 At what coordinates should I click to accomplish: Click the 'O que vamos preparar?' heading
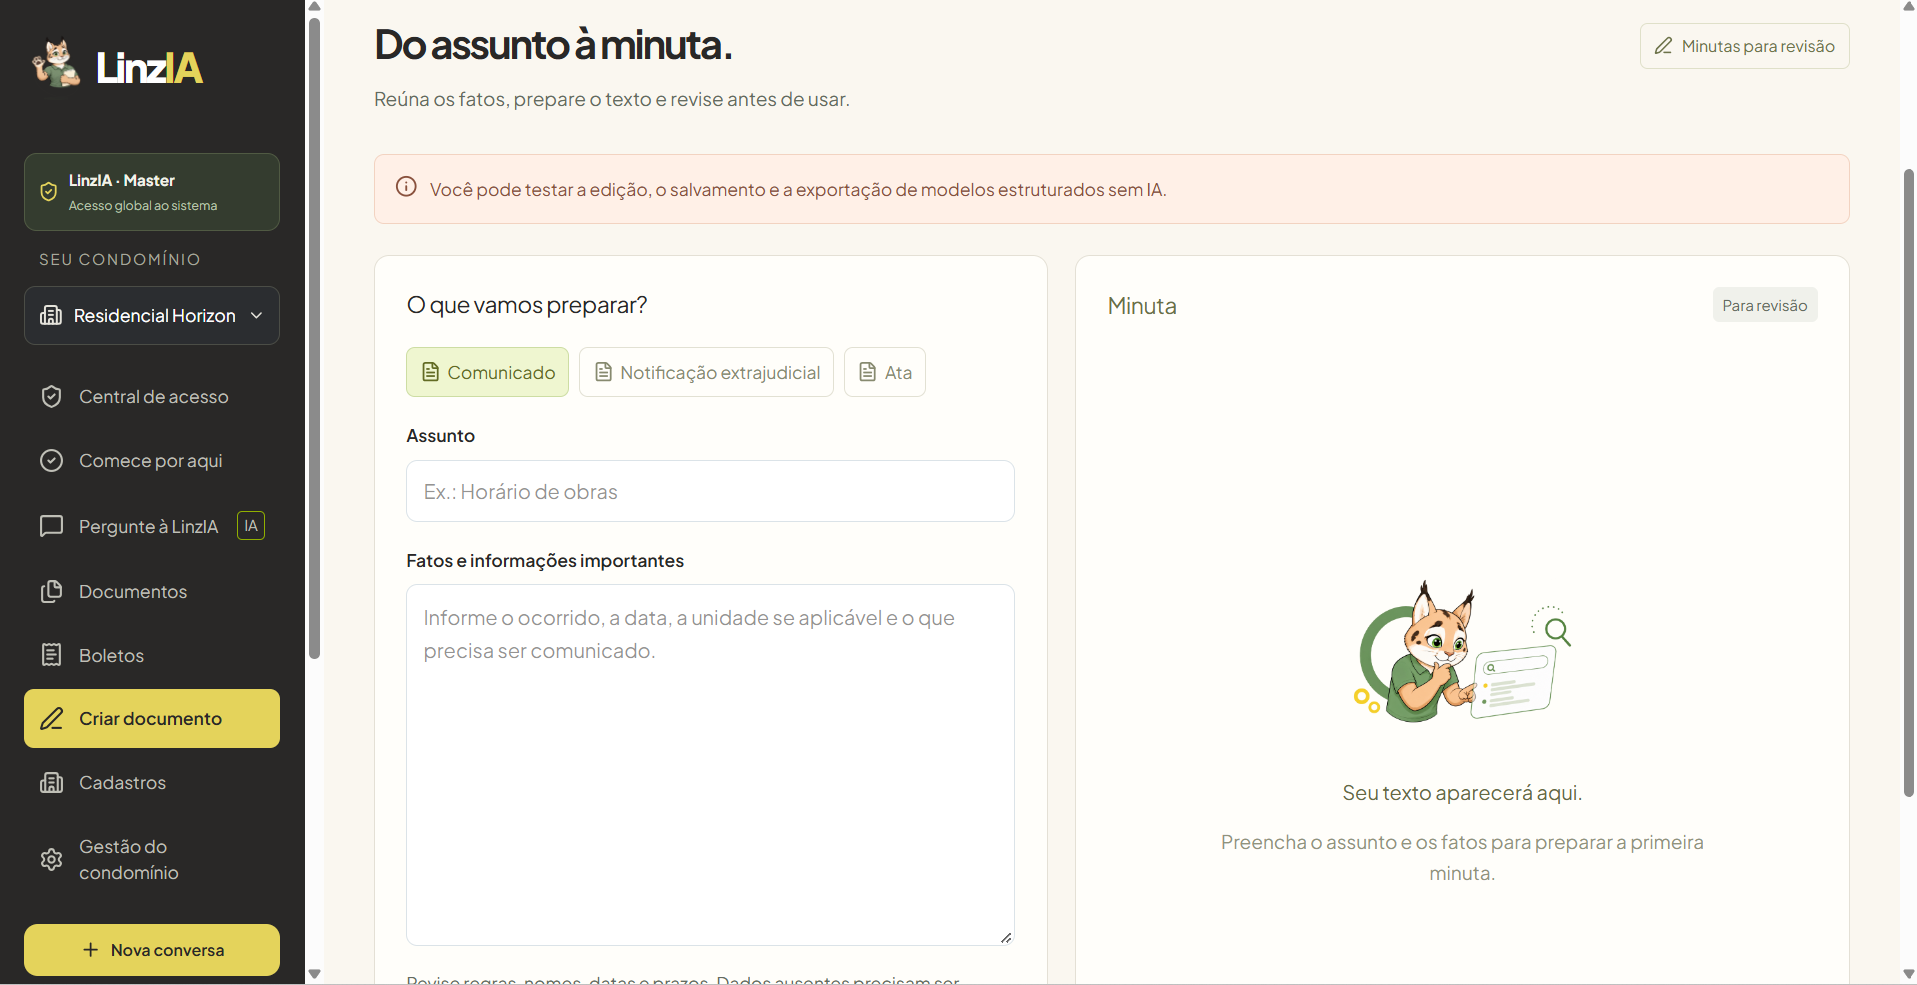click(527, 305)
